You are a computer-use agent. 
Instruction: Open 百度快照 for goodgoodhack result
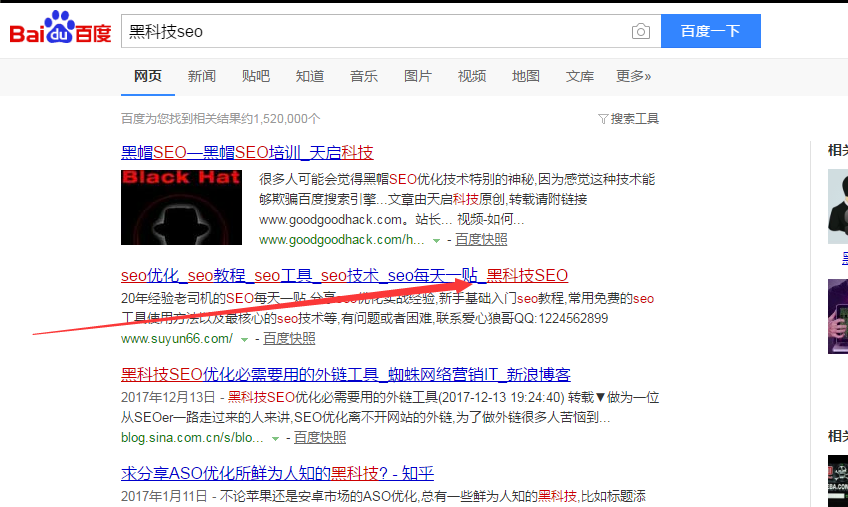[481, 240]
